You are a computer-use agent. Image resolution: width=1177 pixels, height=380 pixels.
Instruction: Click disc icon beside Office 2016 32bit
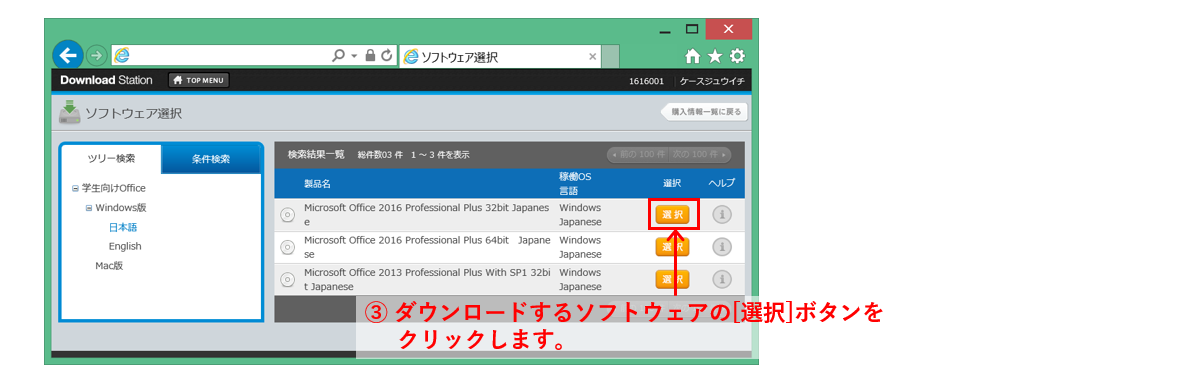point(287,215)
